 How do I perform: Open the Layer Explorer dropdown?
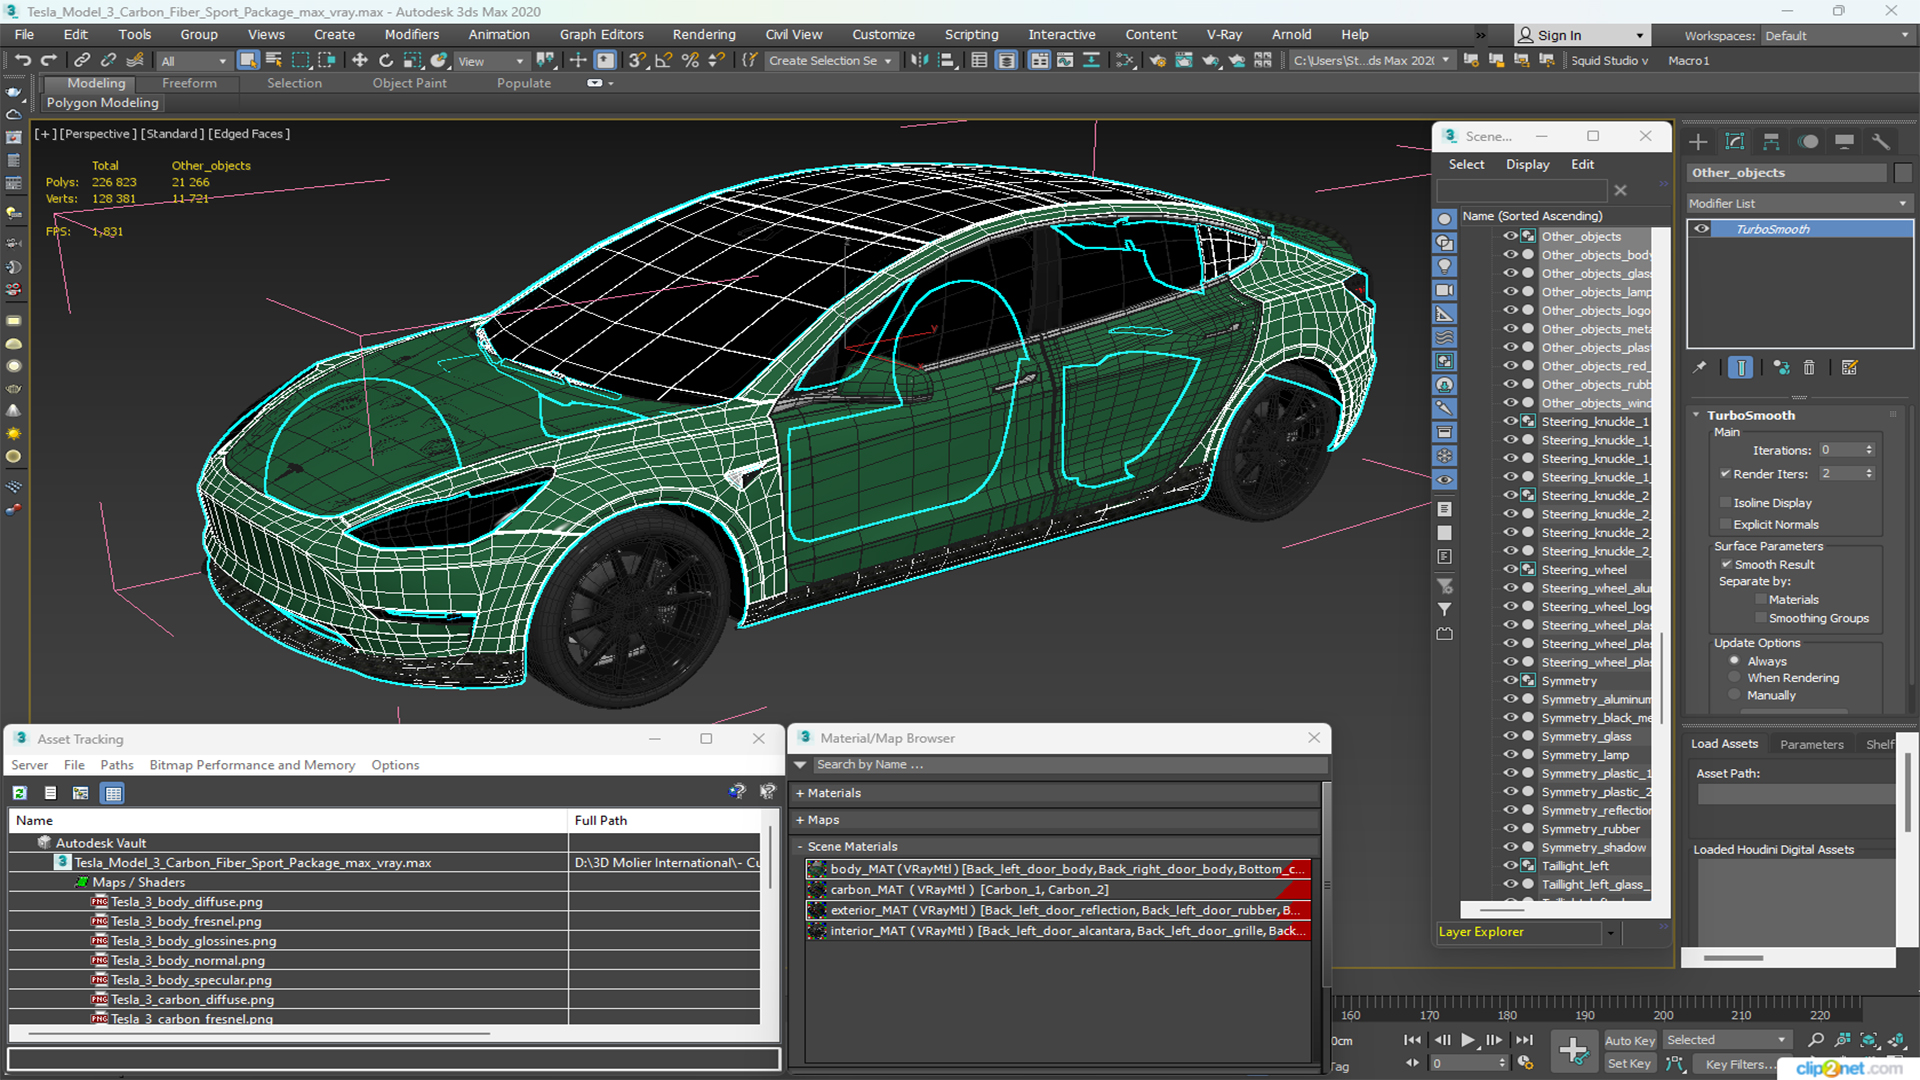click(1610, 932)
